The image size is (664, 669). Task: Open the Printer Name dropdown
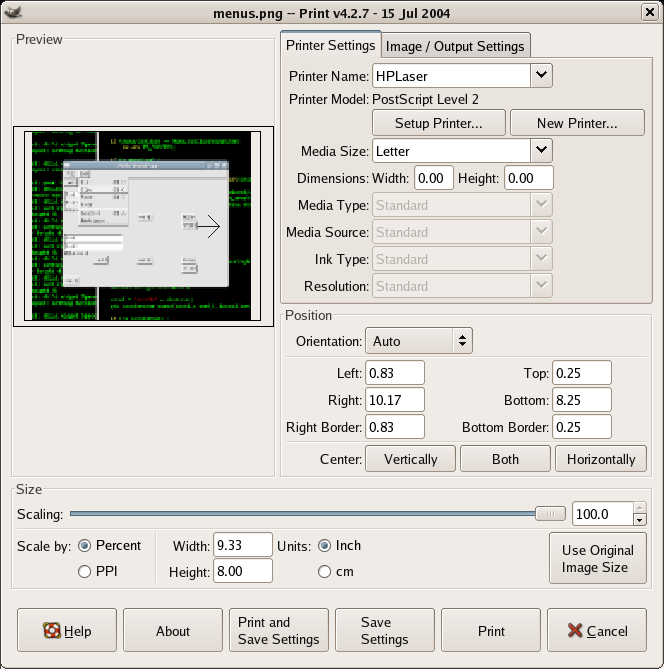tap(541, 75)
